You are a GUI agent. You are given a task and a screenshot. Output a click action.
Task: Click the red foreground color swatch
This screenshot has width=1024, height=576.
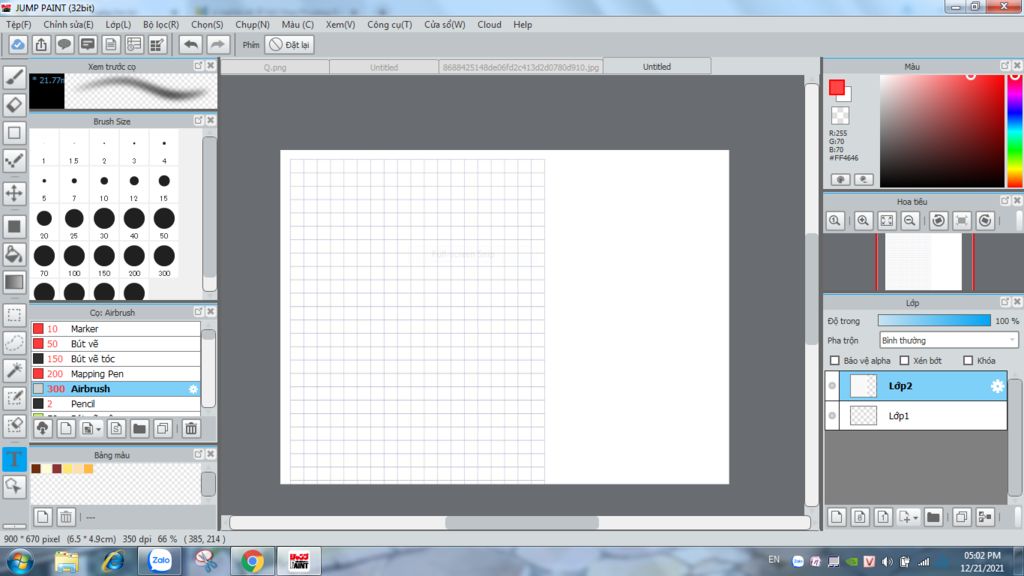[837, 88]
